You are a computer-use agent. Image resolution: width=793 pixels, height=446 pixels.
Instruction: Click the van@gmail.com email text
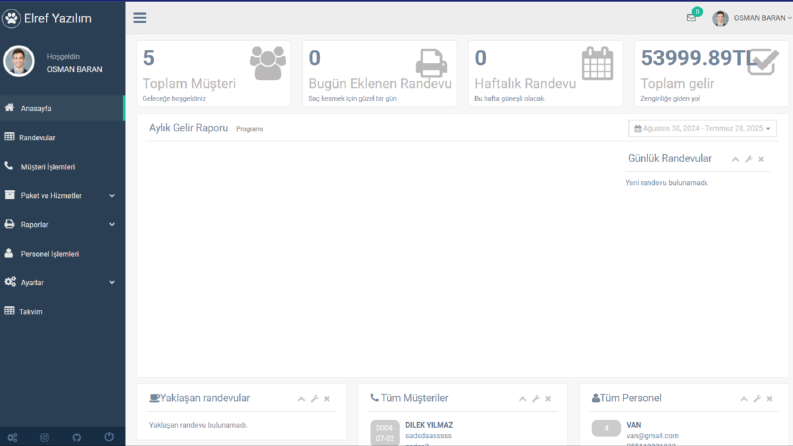(x=652, y=435)
